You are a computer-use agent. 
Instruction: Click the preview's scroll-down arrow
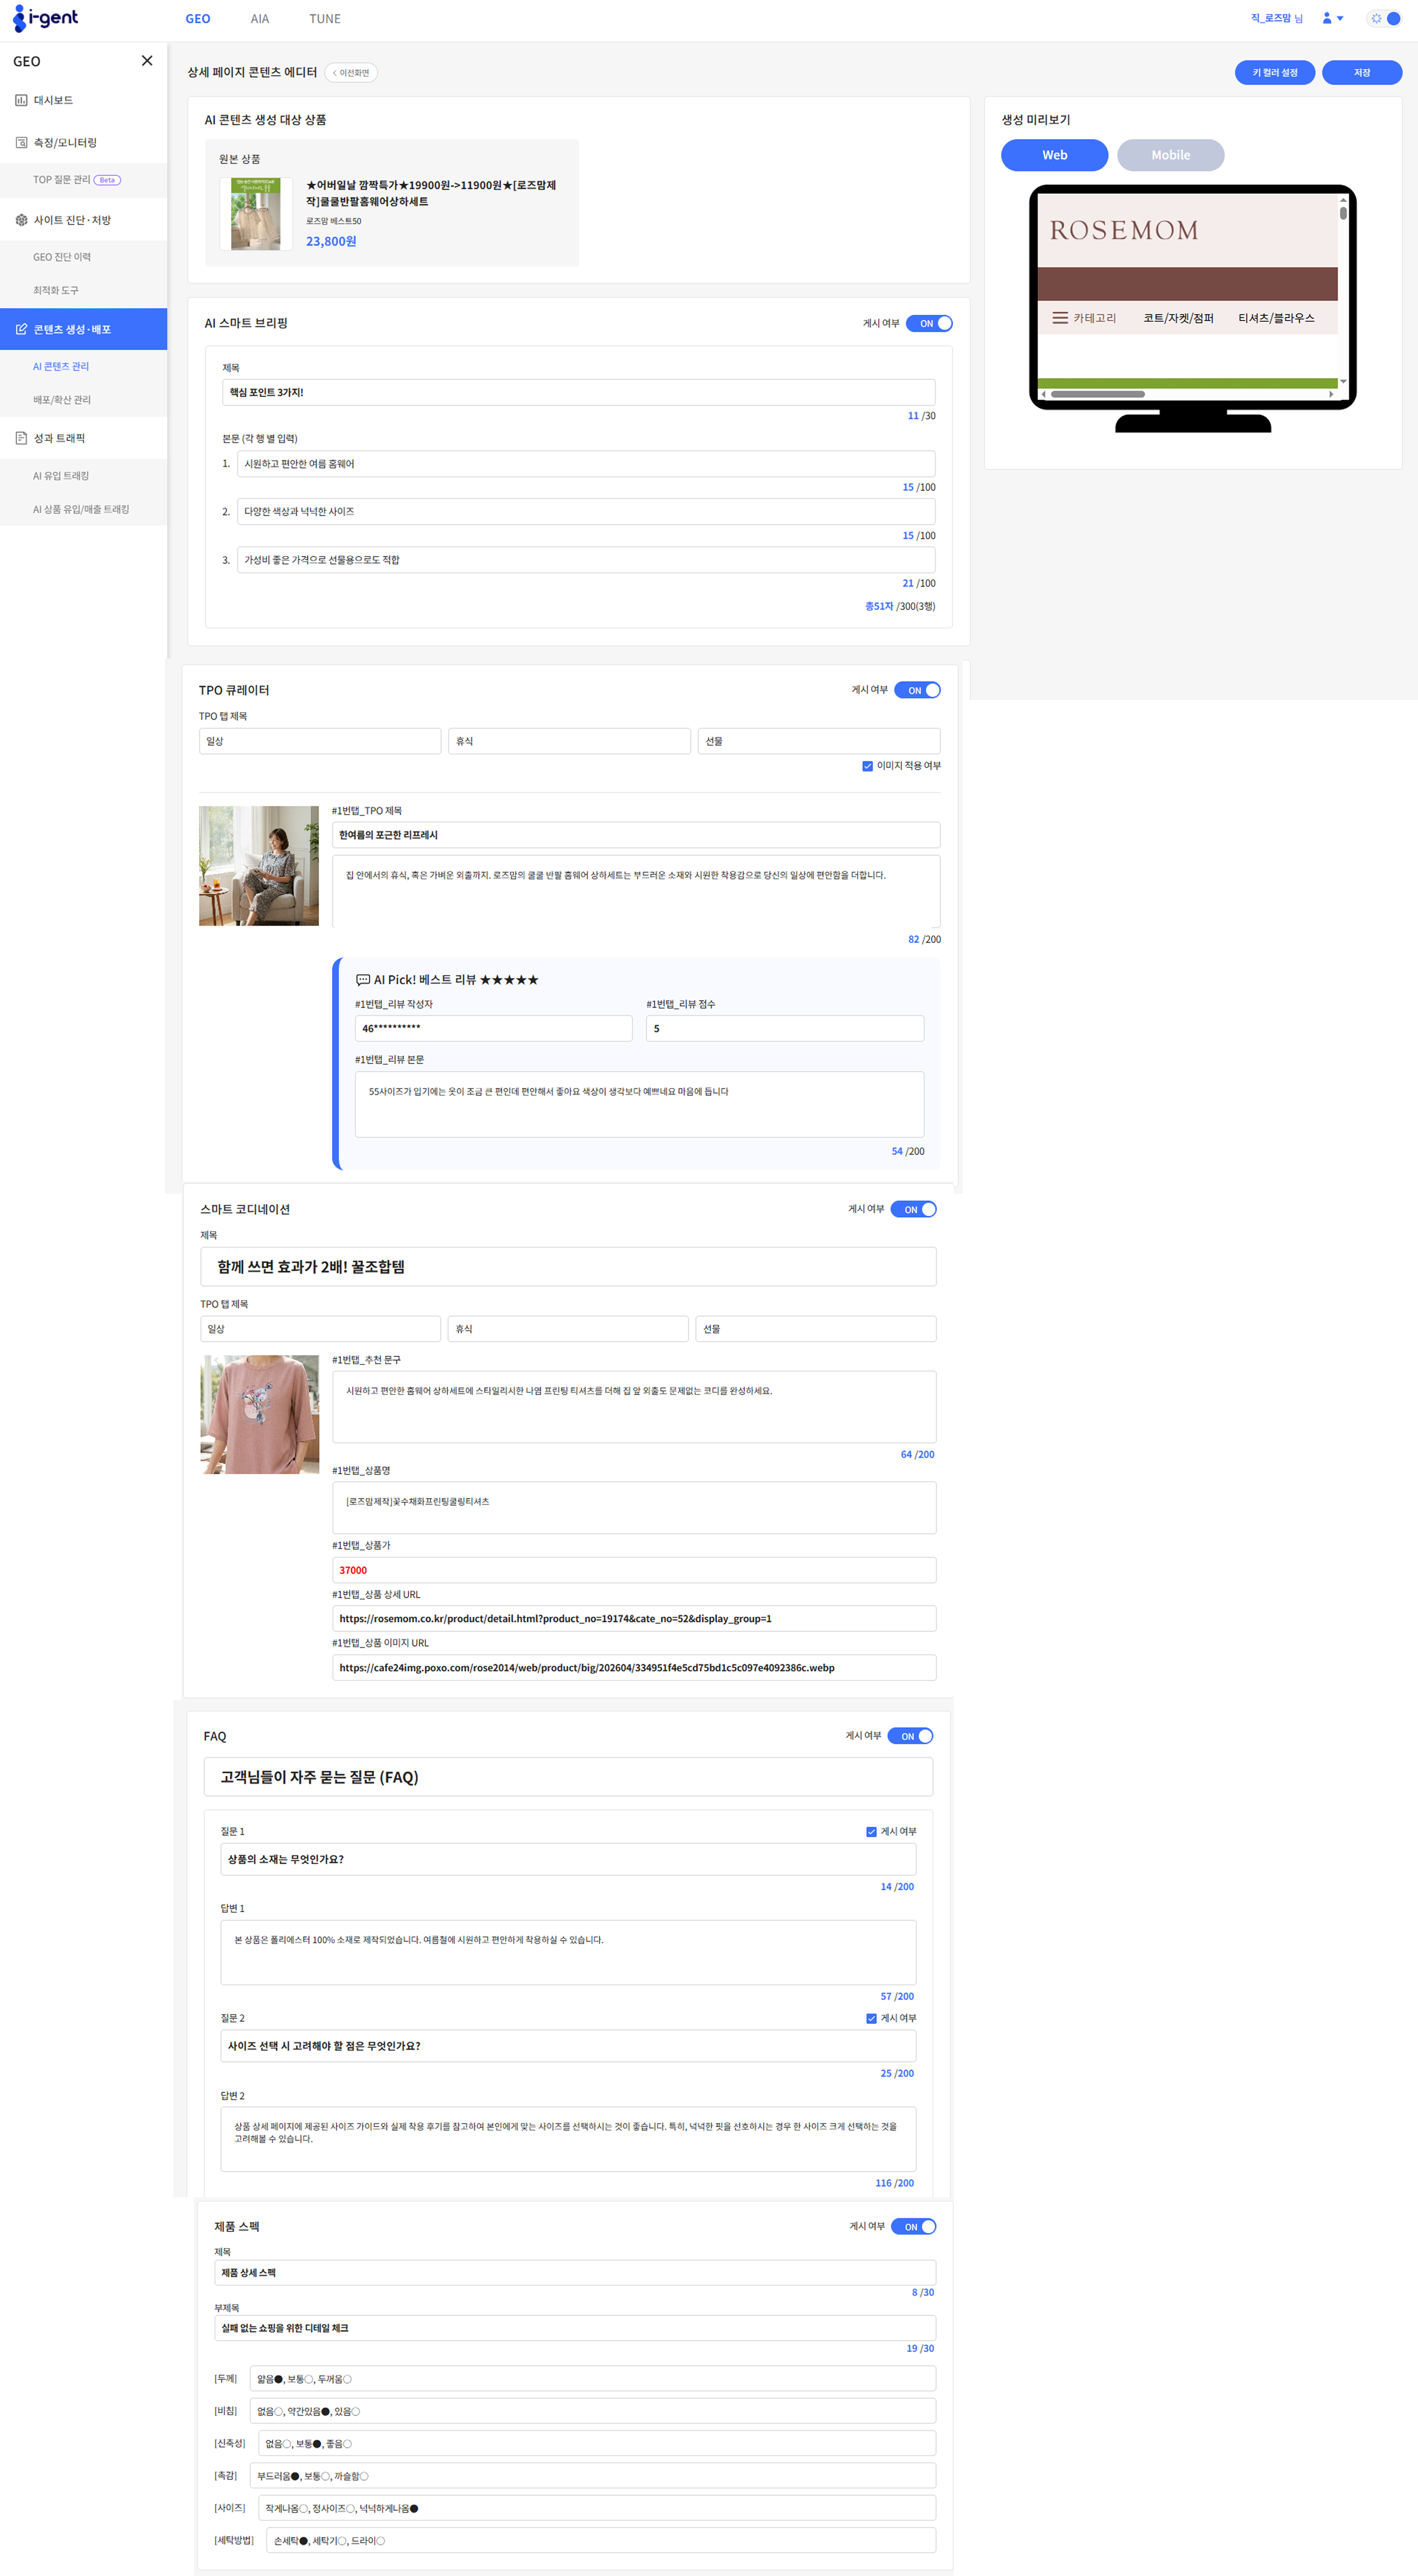pos(1343,381)
